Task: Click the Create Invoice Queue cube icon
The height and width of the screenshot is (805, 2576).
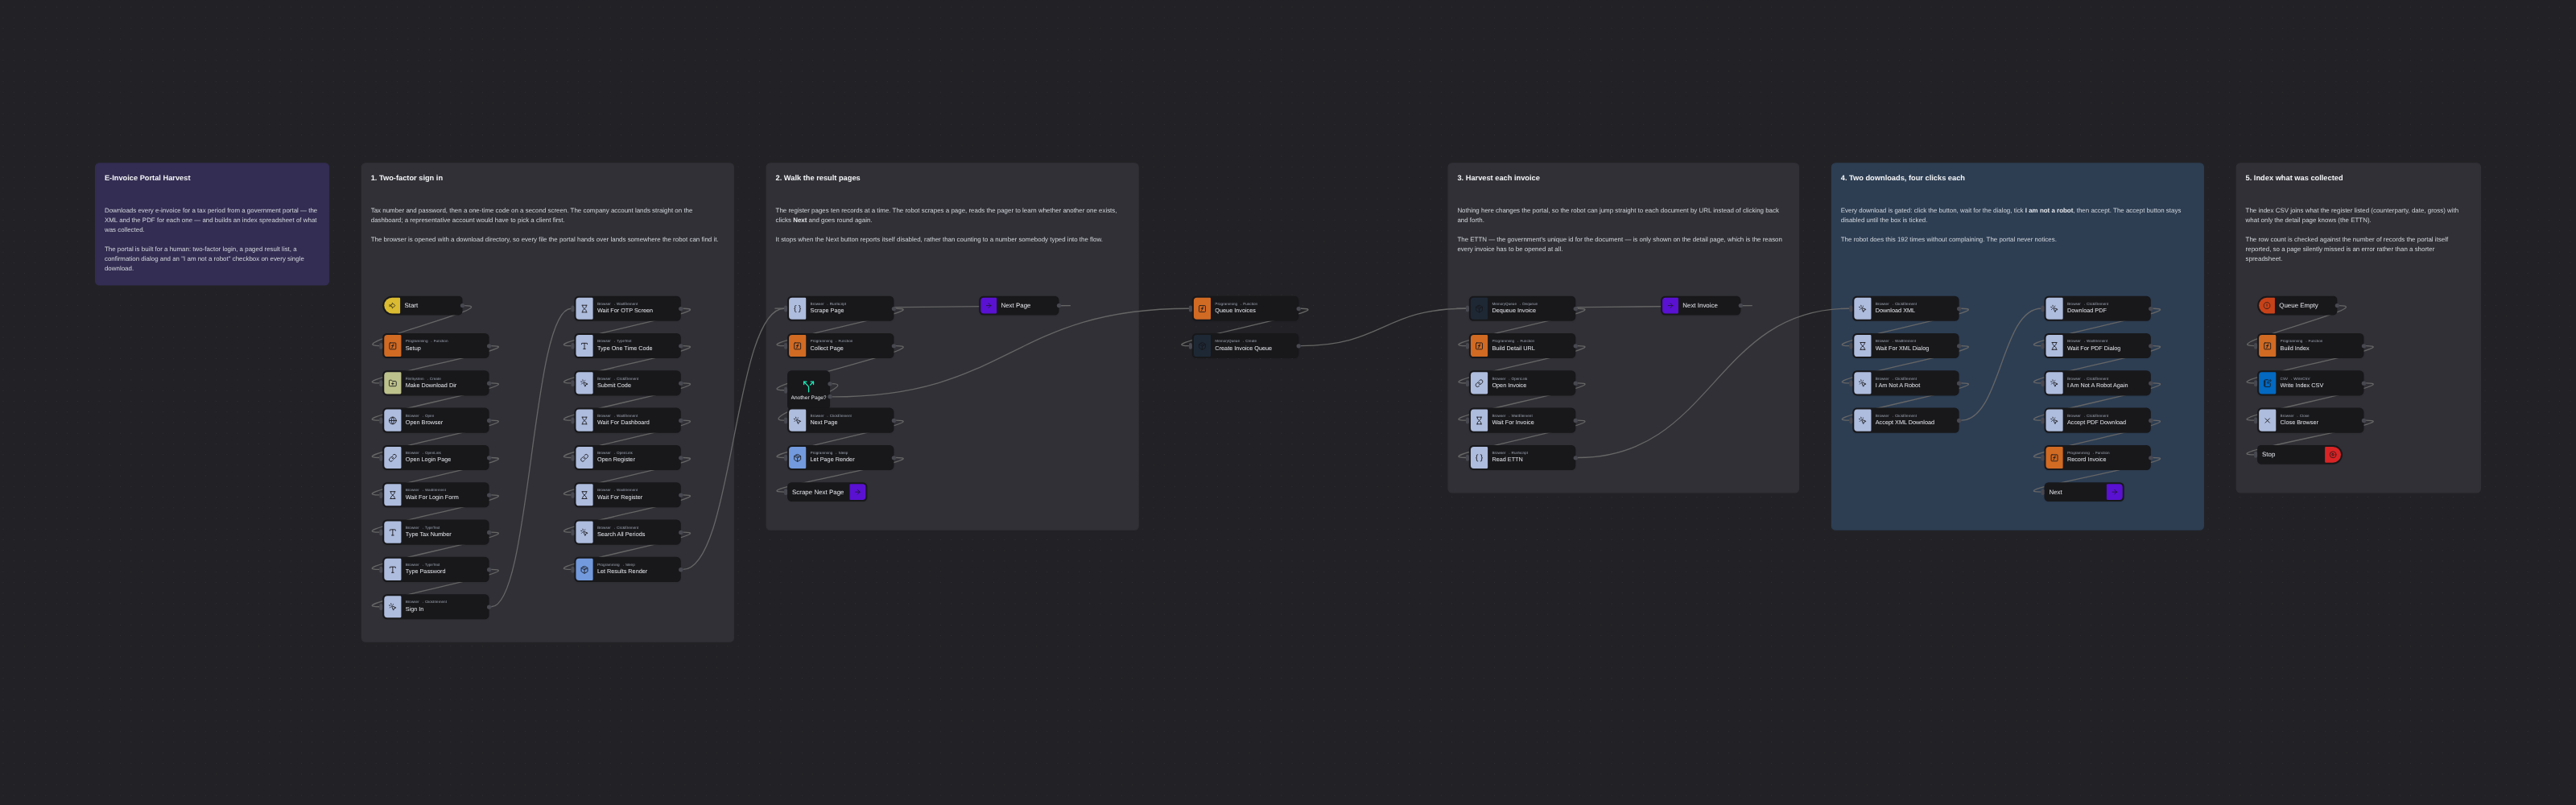Action: 1202,346
